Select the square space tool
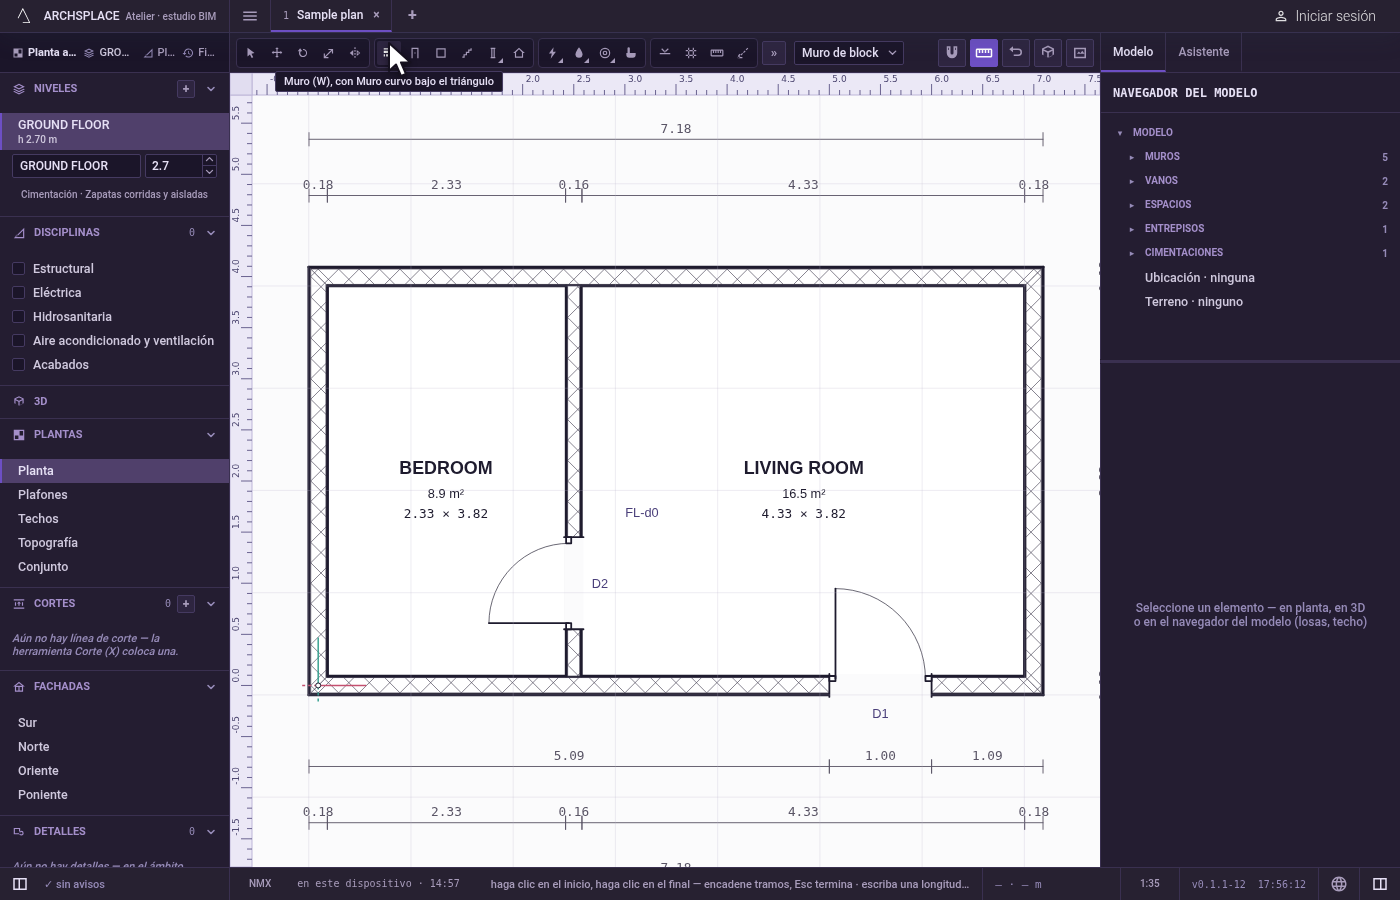 [x=440, y=53]
